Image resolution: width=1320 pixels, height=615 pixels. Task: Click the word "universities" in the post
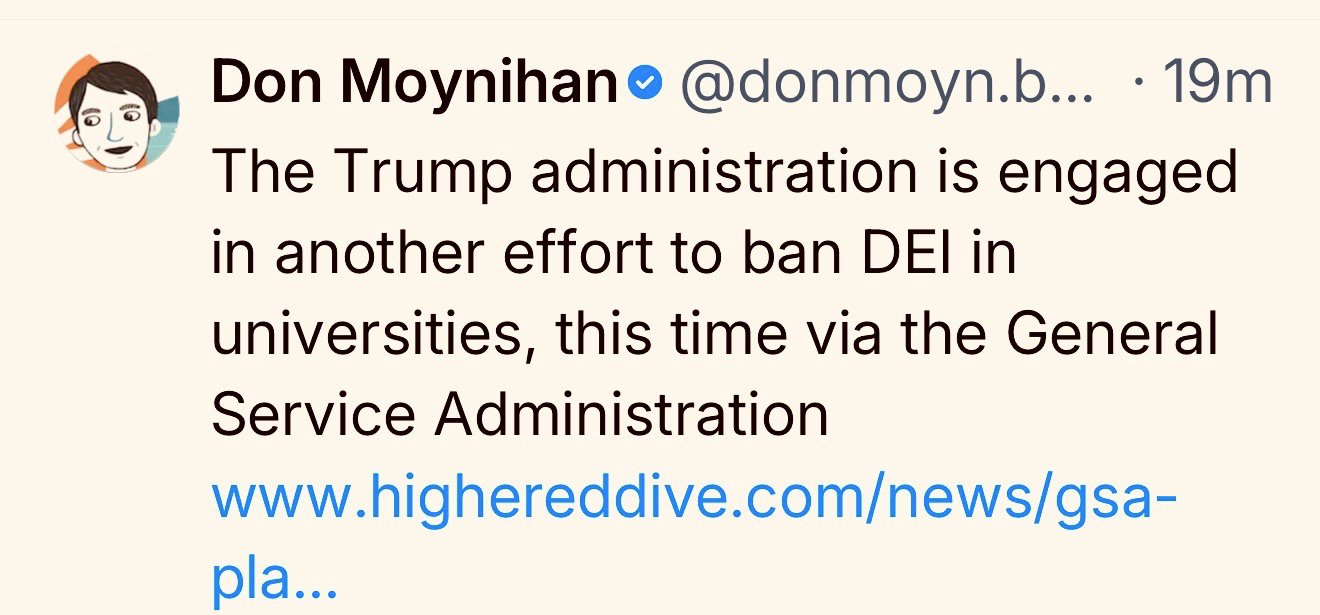(x=368, y=334)
